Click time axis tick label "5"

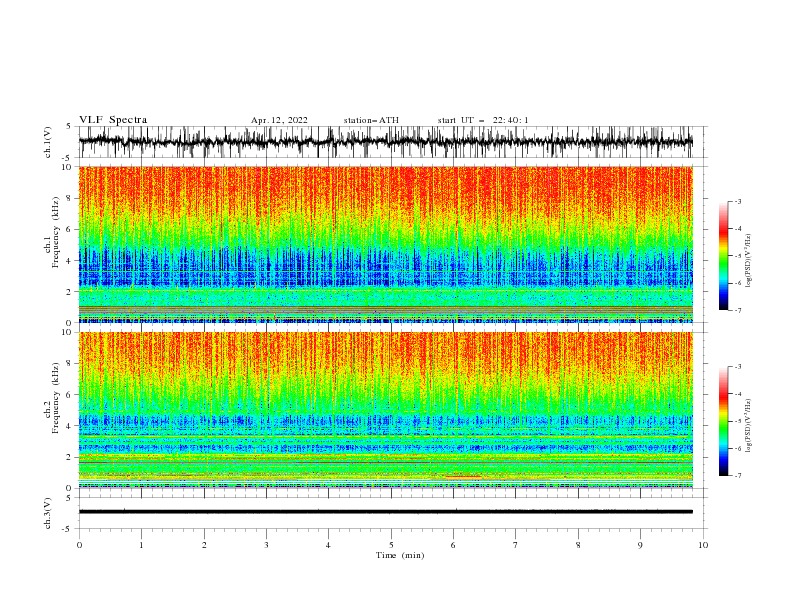tap(391, 545)
